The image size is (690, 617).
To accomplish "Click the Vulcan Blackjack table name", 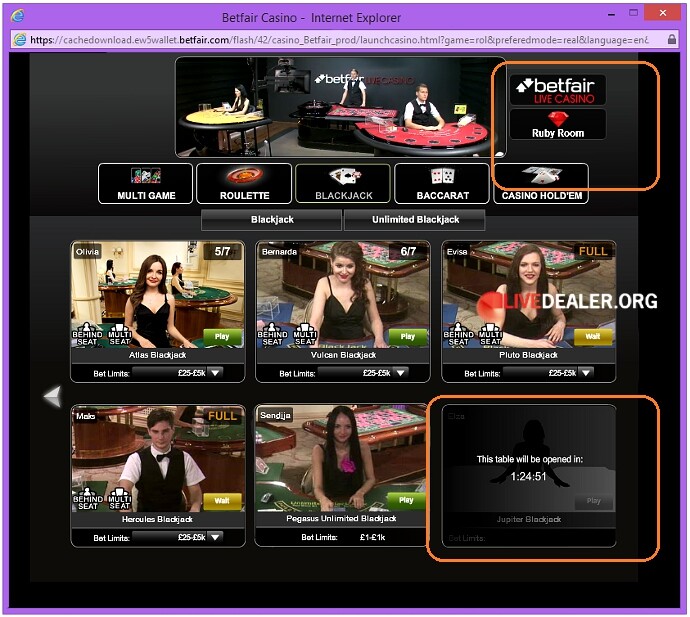I will point(343,355).
